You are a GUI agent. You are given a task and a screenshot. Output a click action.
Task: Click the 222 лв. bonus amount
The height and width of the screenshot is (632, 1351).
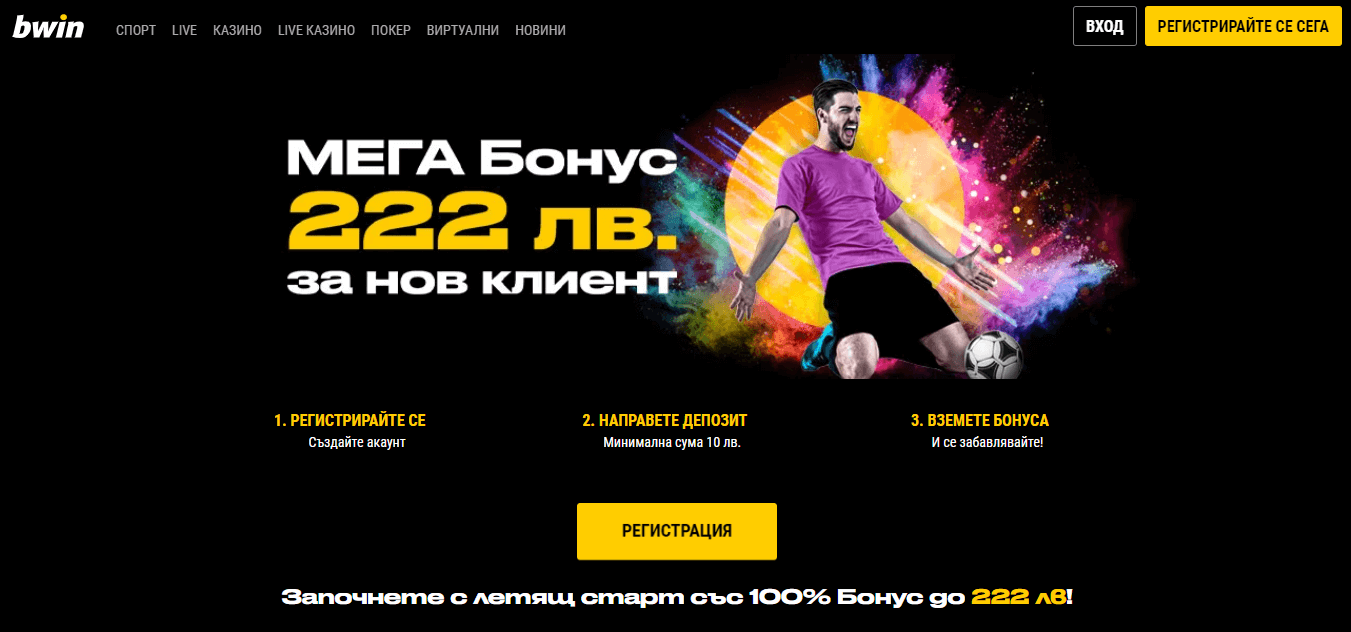pyautogui.click(x=481, y=221)
